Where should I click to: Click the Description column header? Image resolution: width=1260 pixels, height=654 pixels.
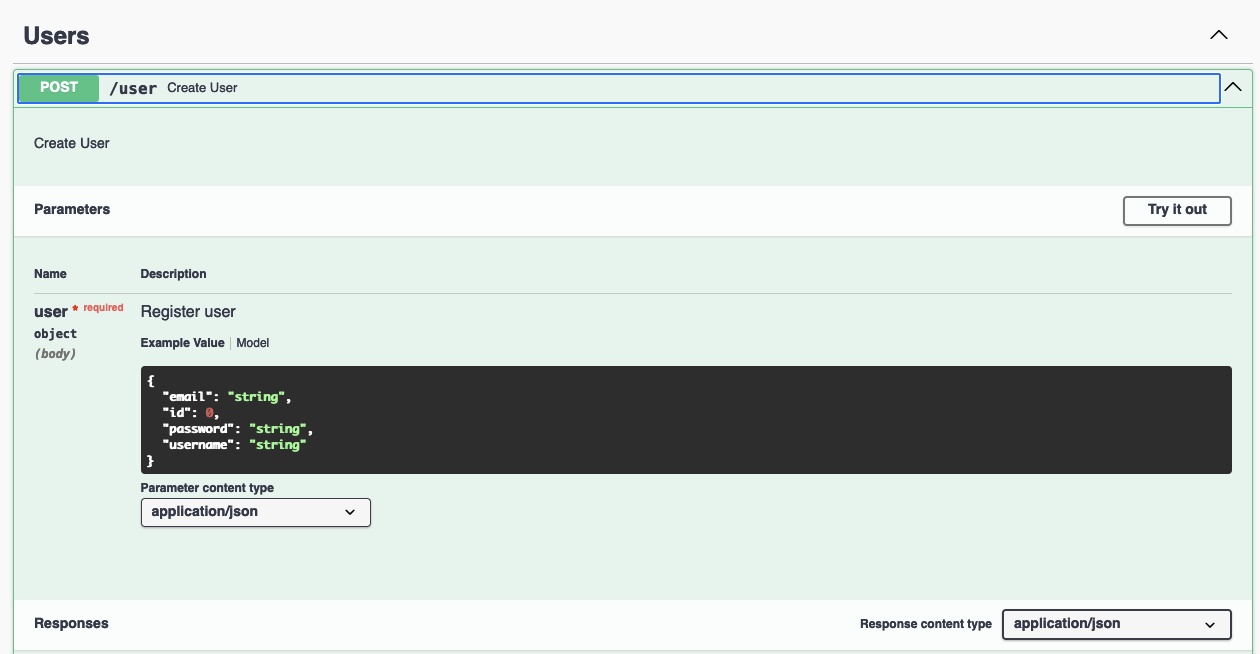173,274
